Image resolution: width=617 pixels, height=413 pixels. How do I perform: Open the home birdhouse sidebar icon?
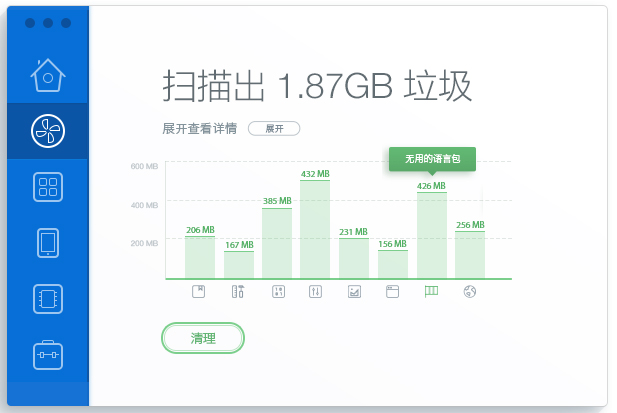click(x=47, y=74)
